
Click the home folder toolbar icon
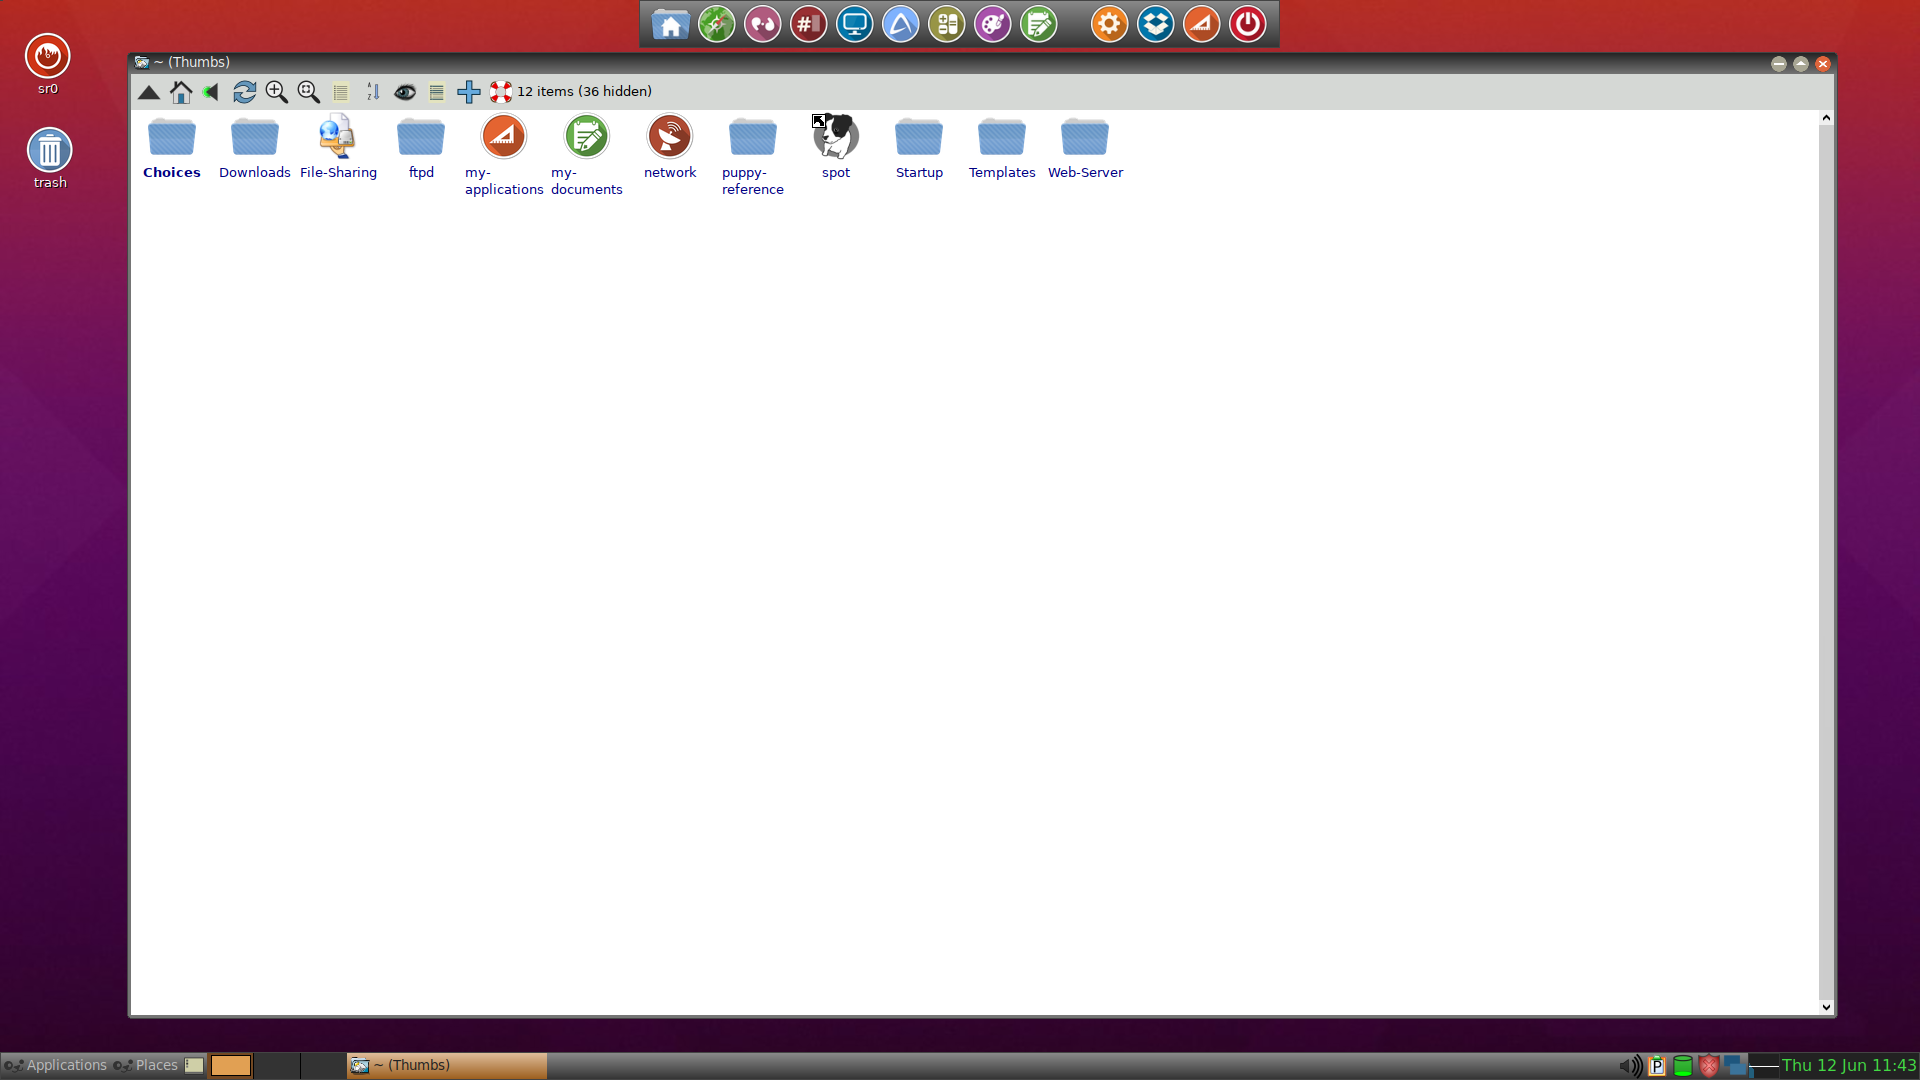tap(181, 92)
